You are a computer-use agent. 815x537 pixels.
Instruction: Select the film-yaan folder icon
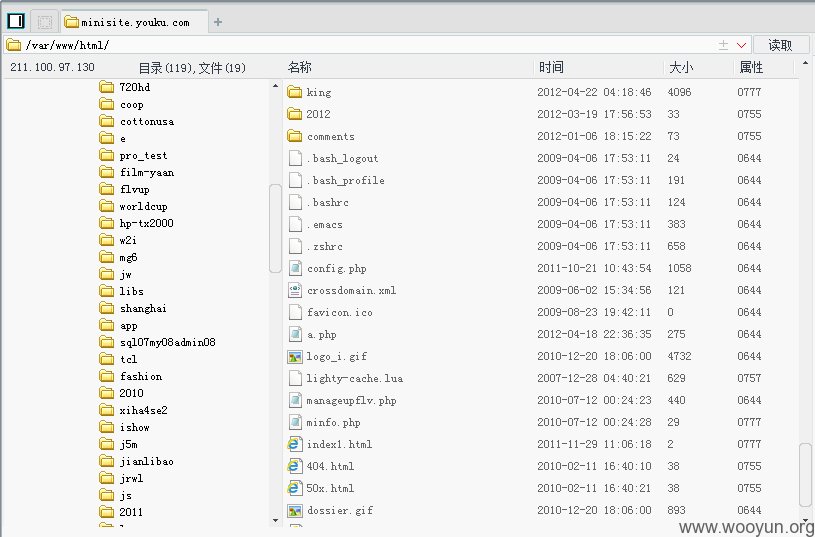coord(107,173)
